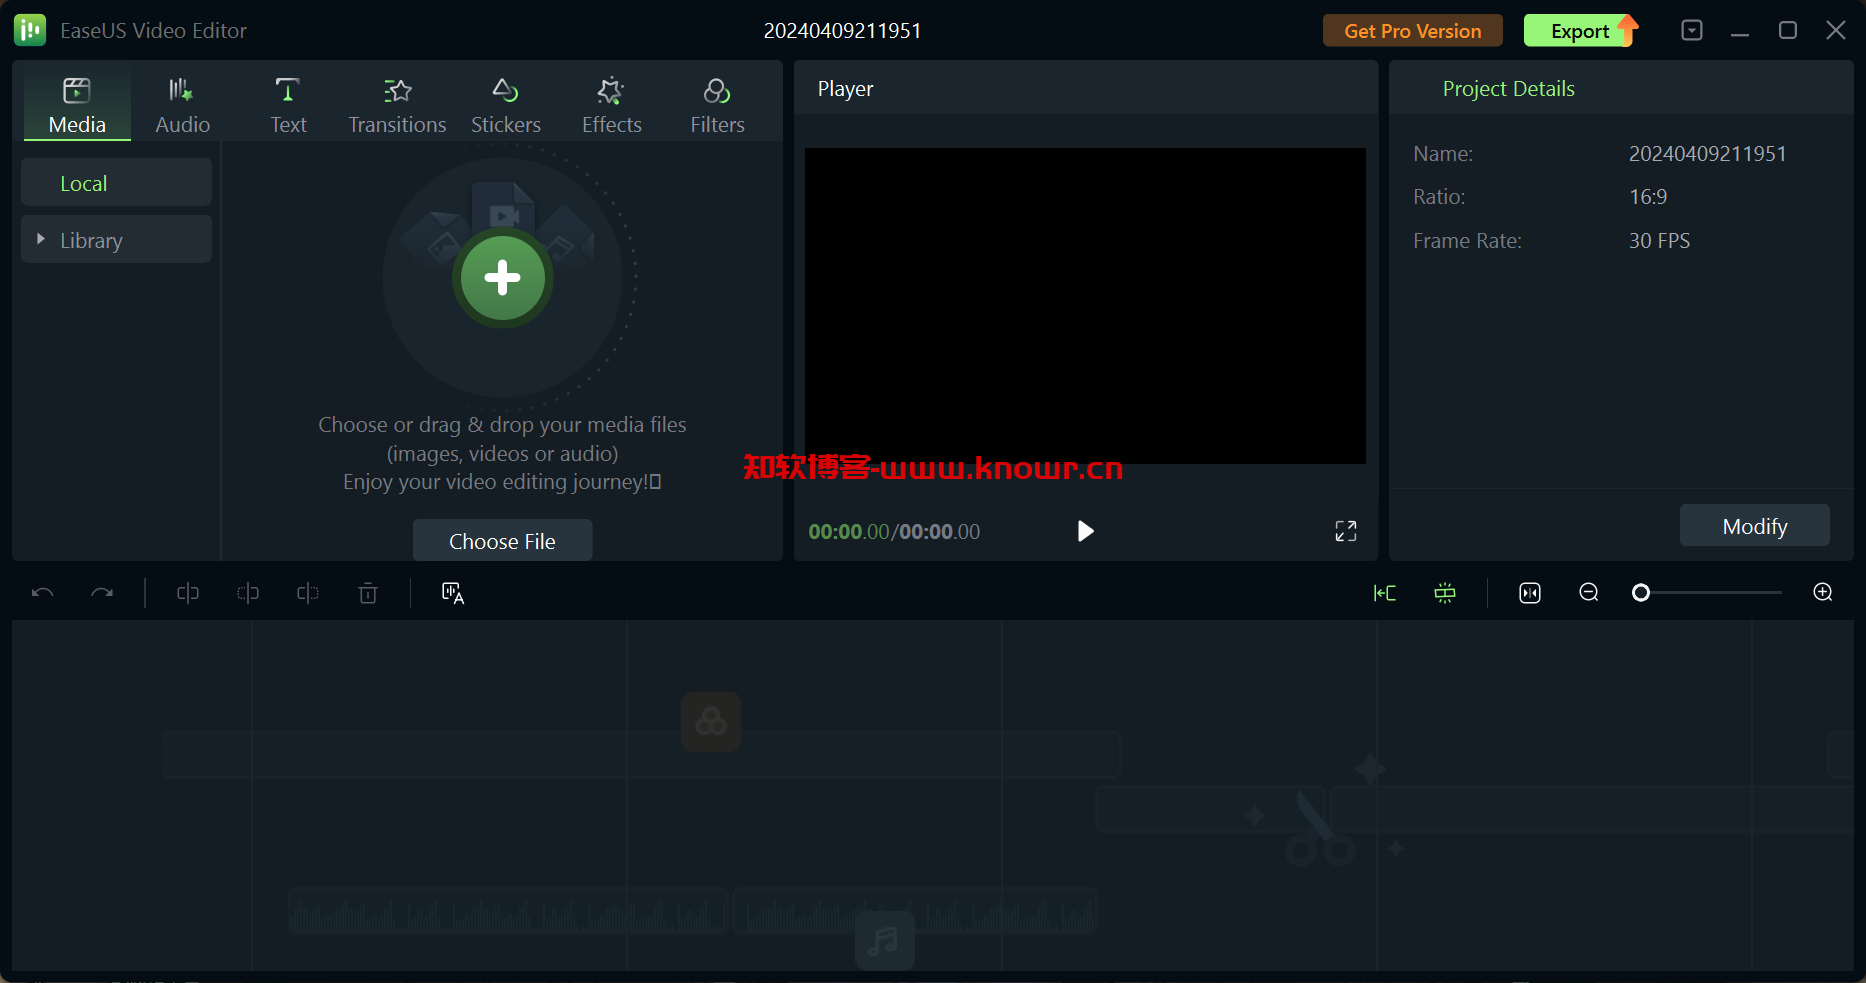The height and width of the screenshot is (983, 1866).
Task: Open the speech-to-text converter icon
Action: click(453, 593)
